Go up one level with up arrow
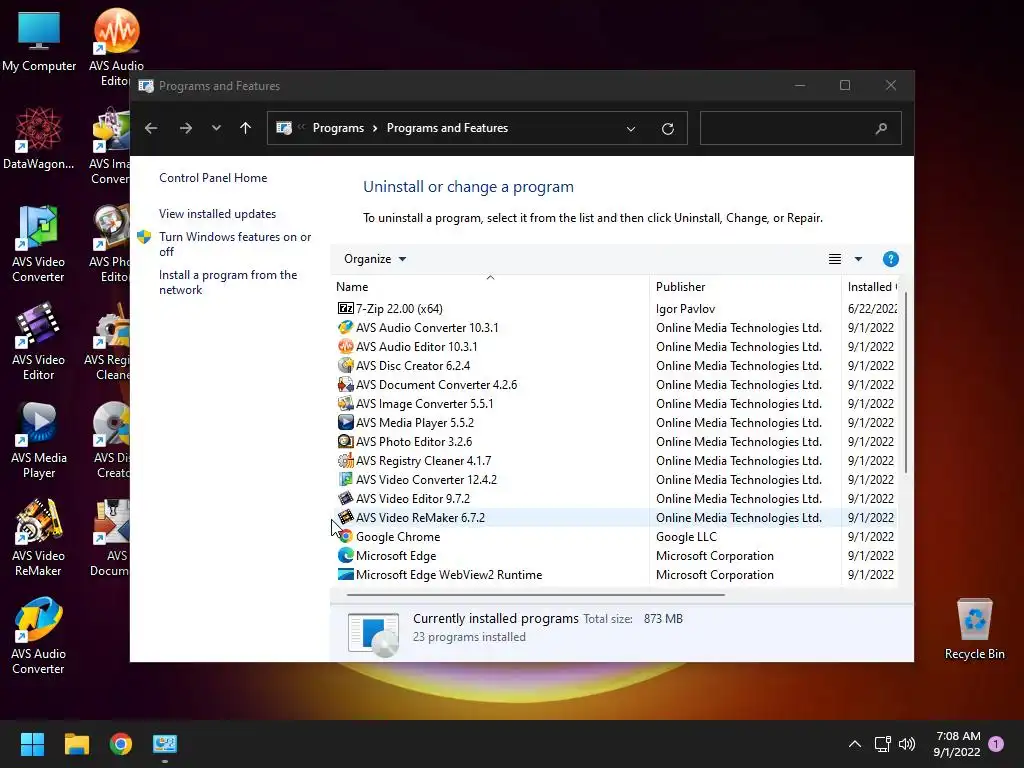1024x768 pixels. pyautogui.click(x=245, y=128)
